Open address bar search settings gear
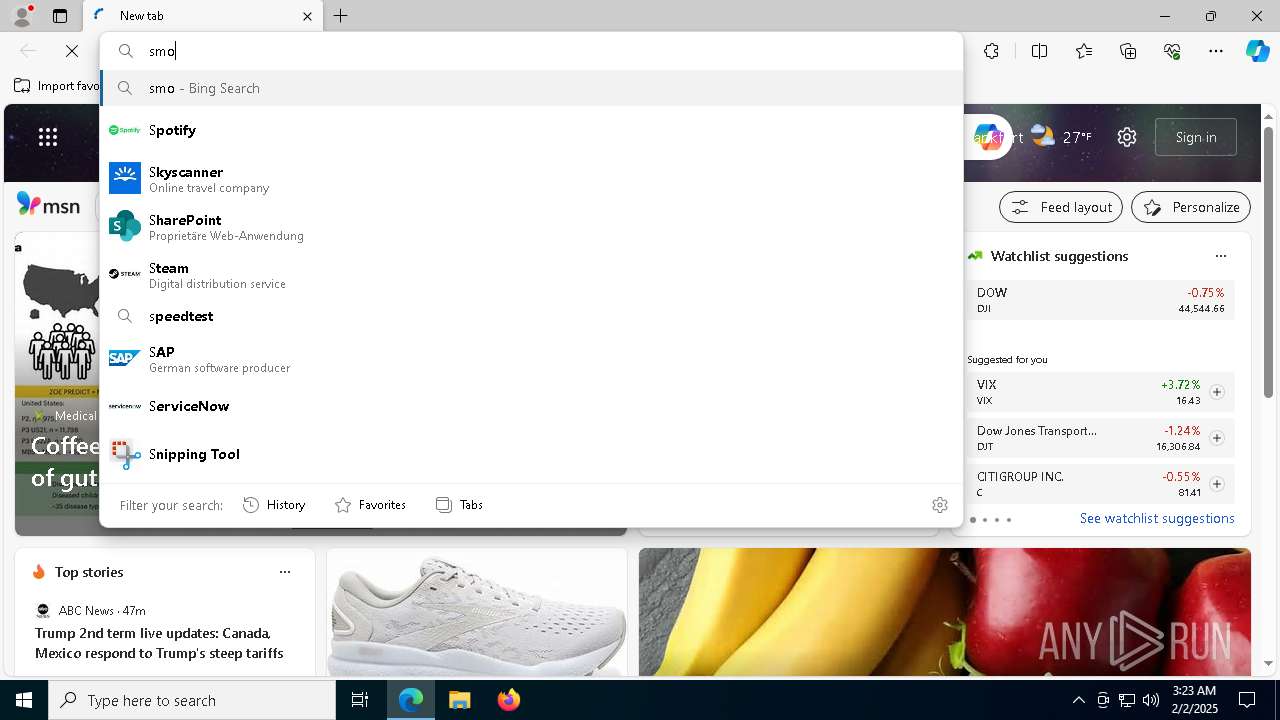The height and width of the screenshot is (720, 1280). point(939,505)
